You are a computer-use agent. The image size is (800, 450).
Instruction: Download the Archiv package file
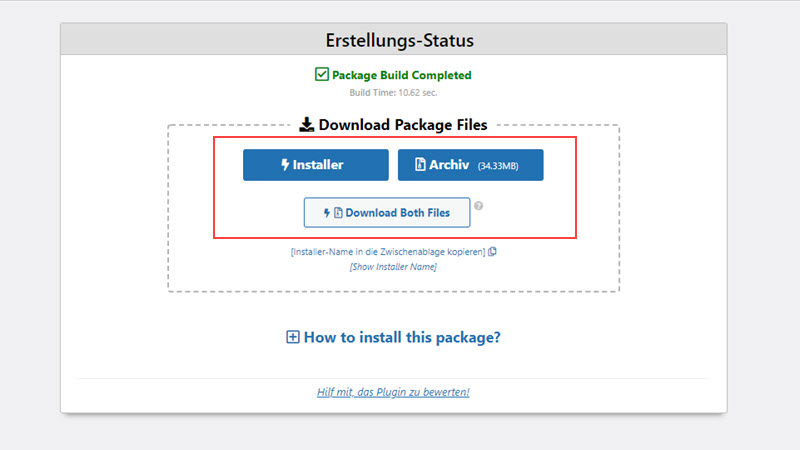click(x=470, y=165)
